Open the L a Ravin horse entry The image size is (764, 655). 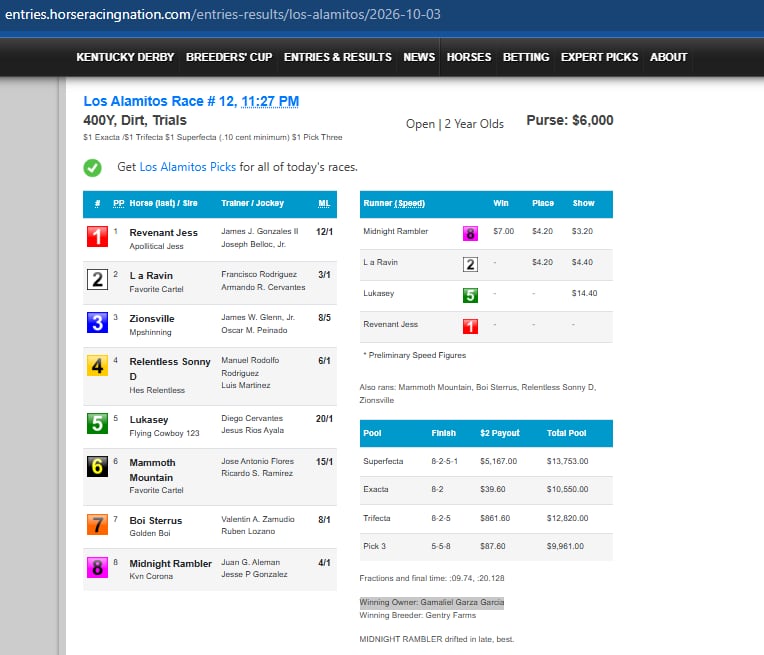[x=151, y=275]
